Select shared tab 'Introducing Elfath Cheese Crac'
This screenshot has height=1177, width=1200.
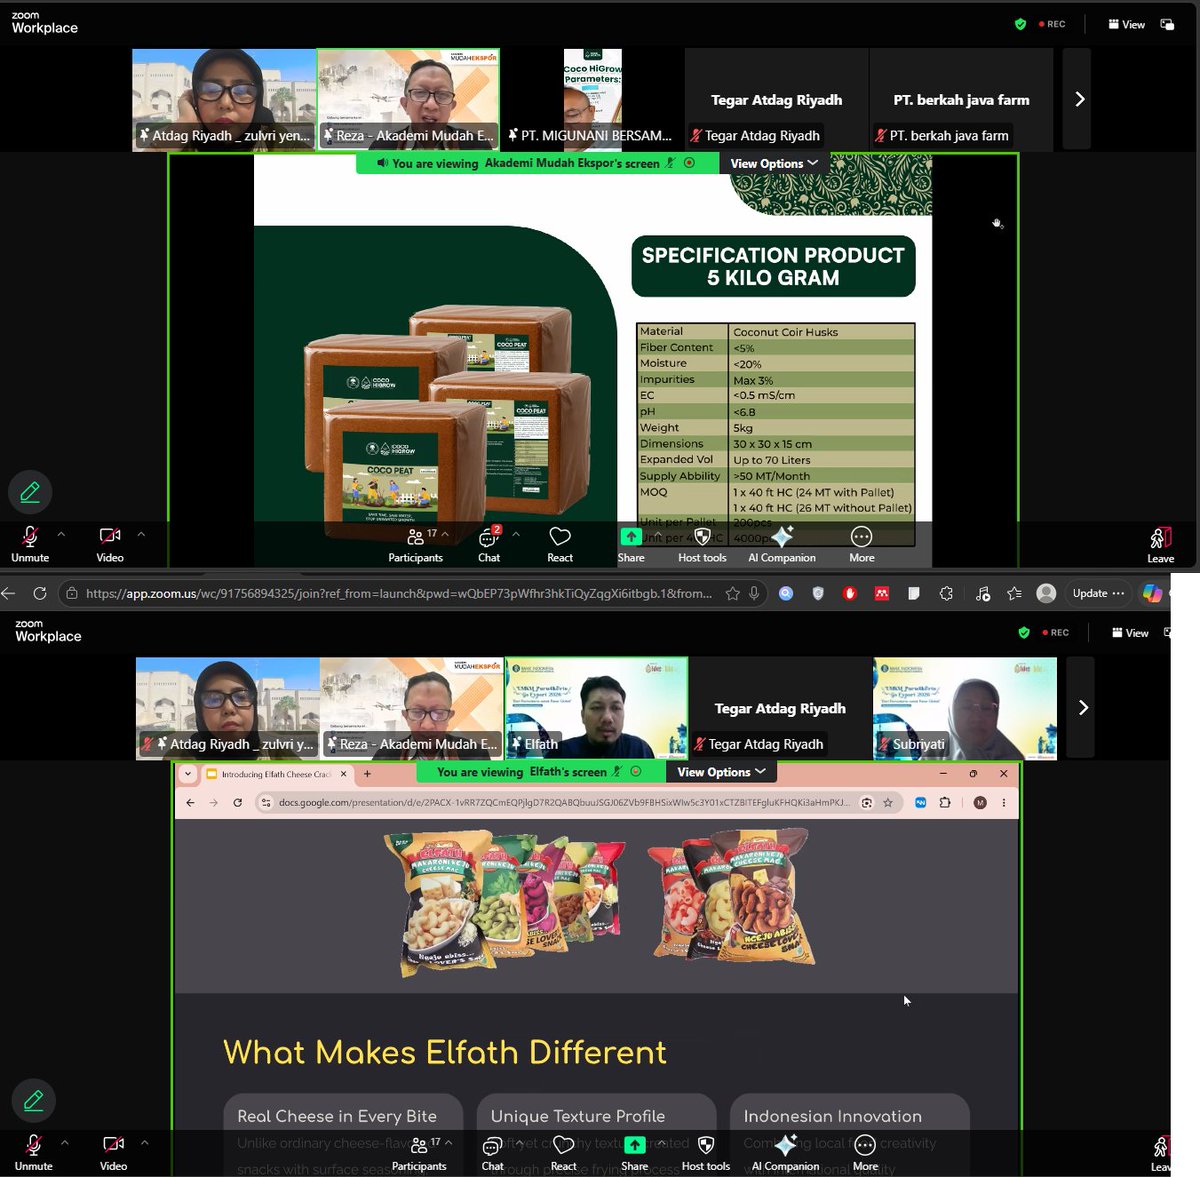(276, 773)
